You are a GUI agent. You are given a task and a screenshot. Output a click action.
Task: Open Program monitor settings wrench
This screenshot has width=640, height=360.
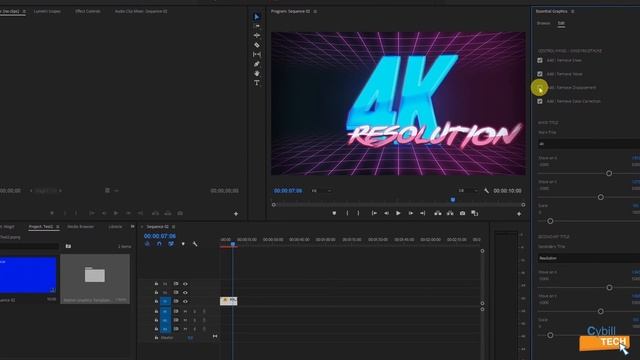pos(487,191)
